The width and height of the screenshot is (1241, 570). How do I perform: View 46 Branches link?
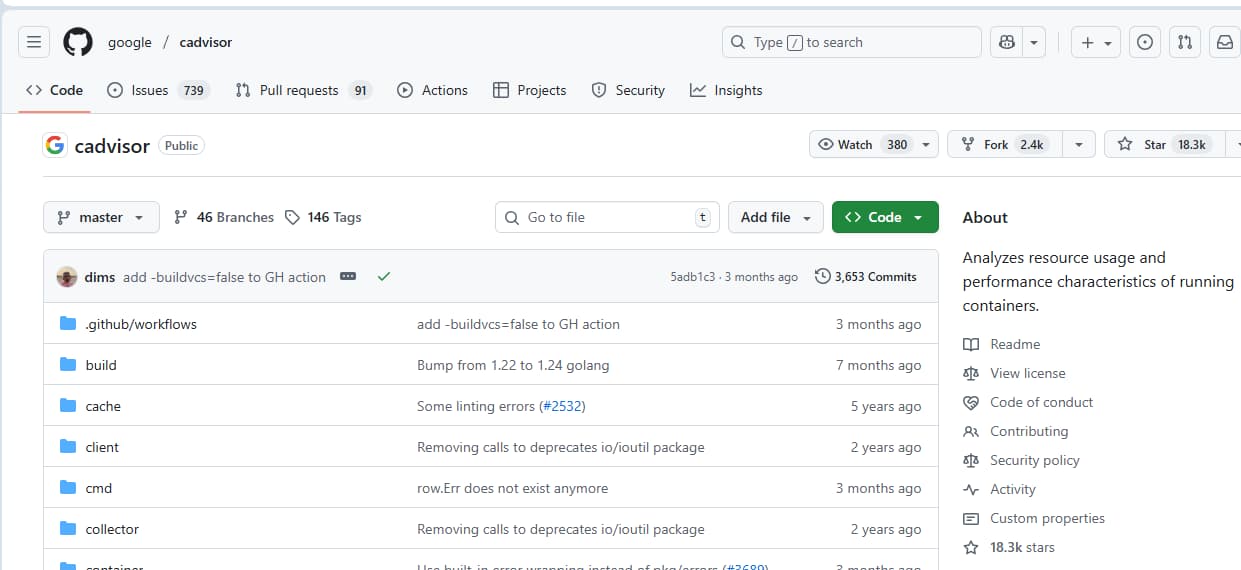(x=224, y=217)
